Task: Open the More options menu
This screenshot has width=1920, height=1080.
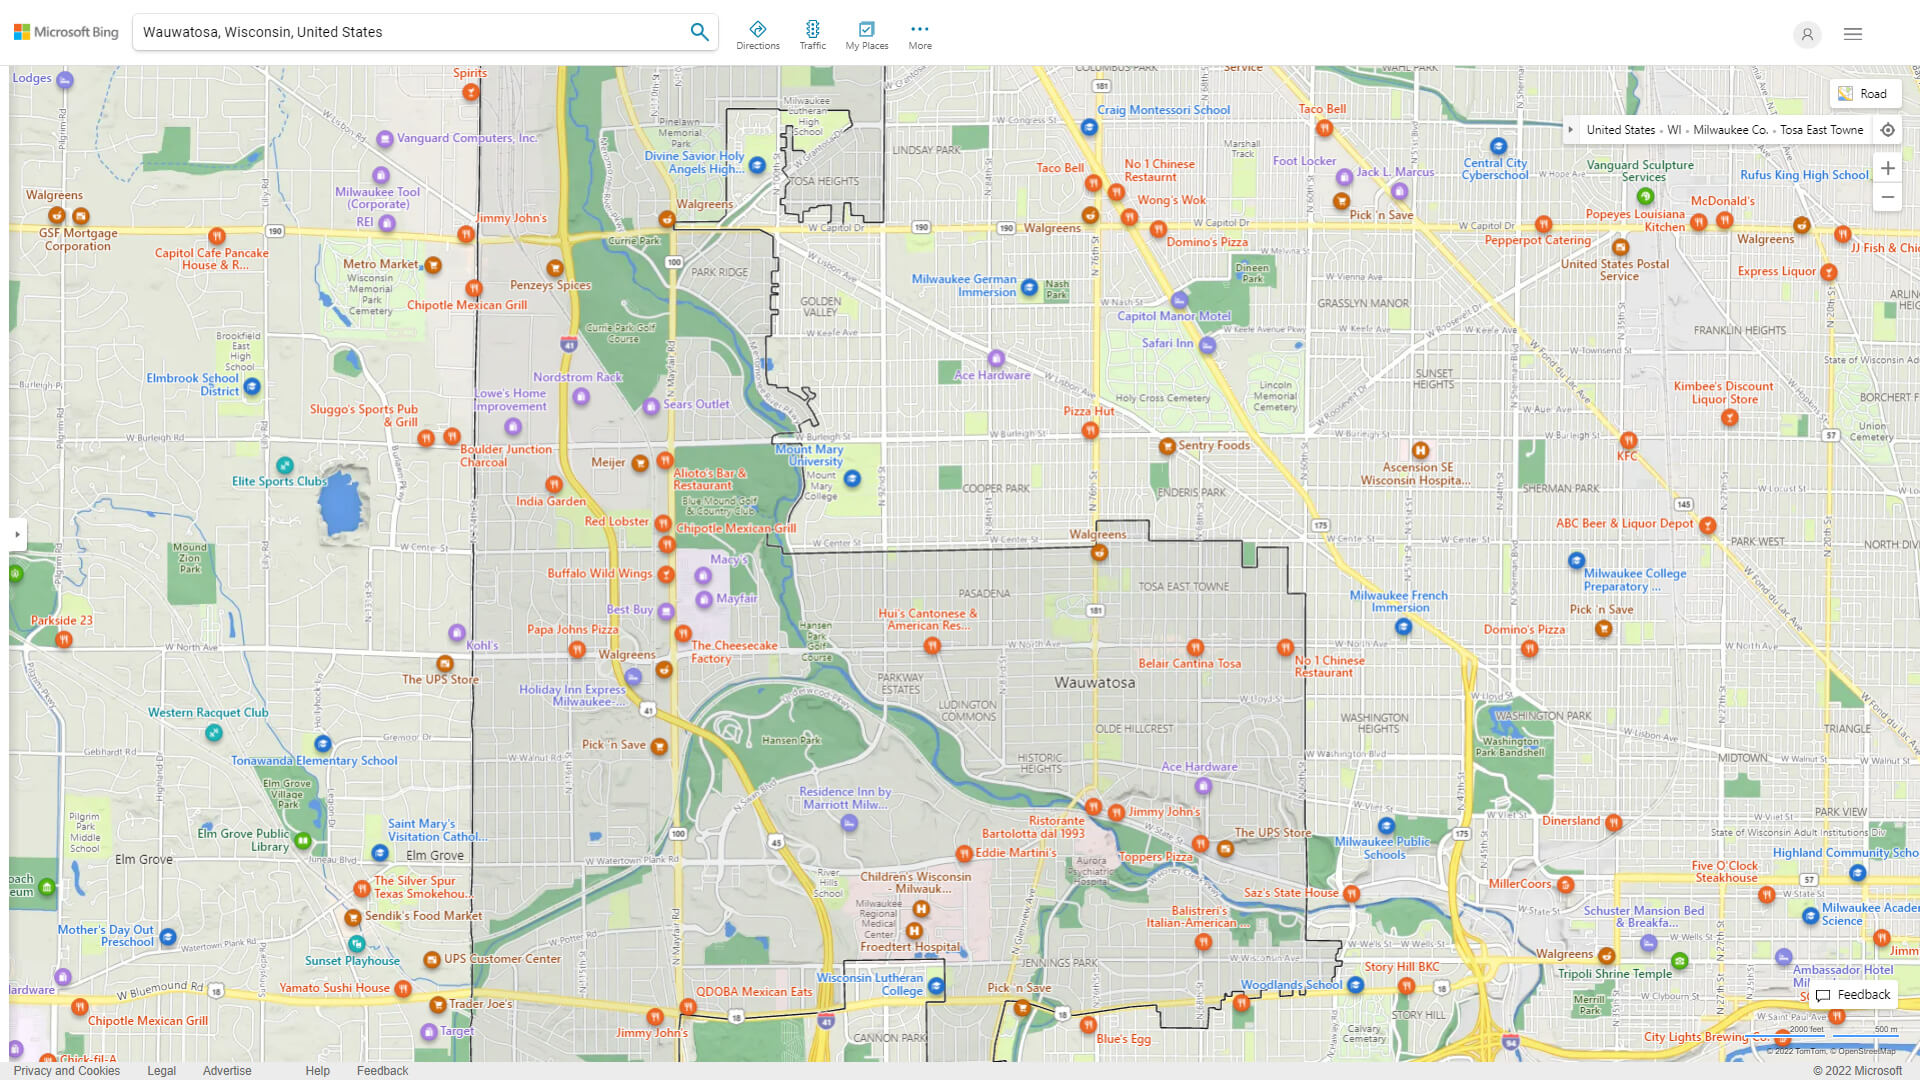Action: [x=919, y=35]
